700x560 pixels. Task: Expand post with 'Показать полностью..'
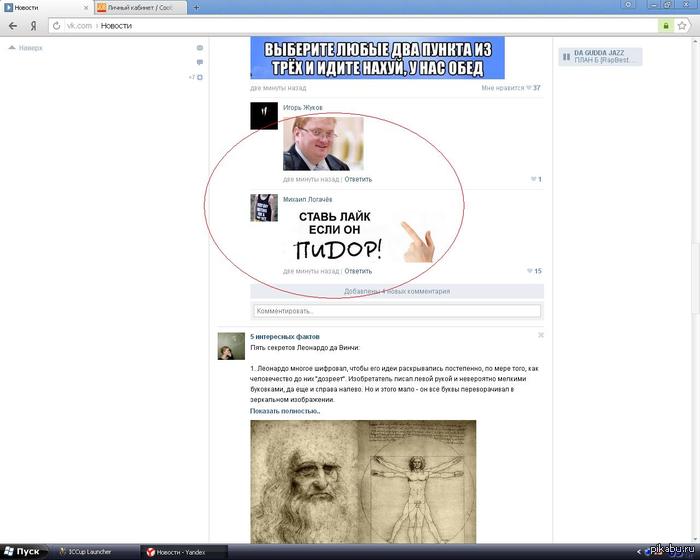tap(285, 411)
